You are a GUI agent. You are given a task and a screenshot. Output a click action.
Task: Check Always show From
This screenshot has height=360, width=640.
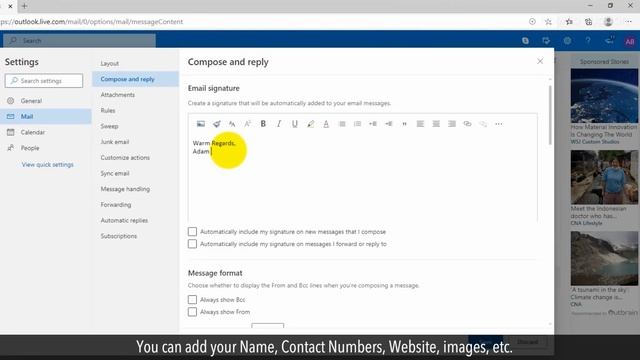pyautogui.click(x=192, y=312)
